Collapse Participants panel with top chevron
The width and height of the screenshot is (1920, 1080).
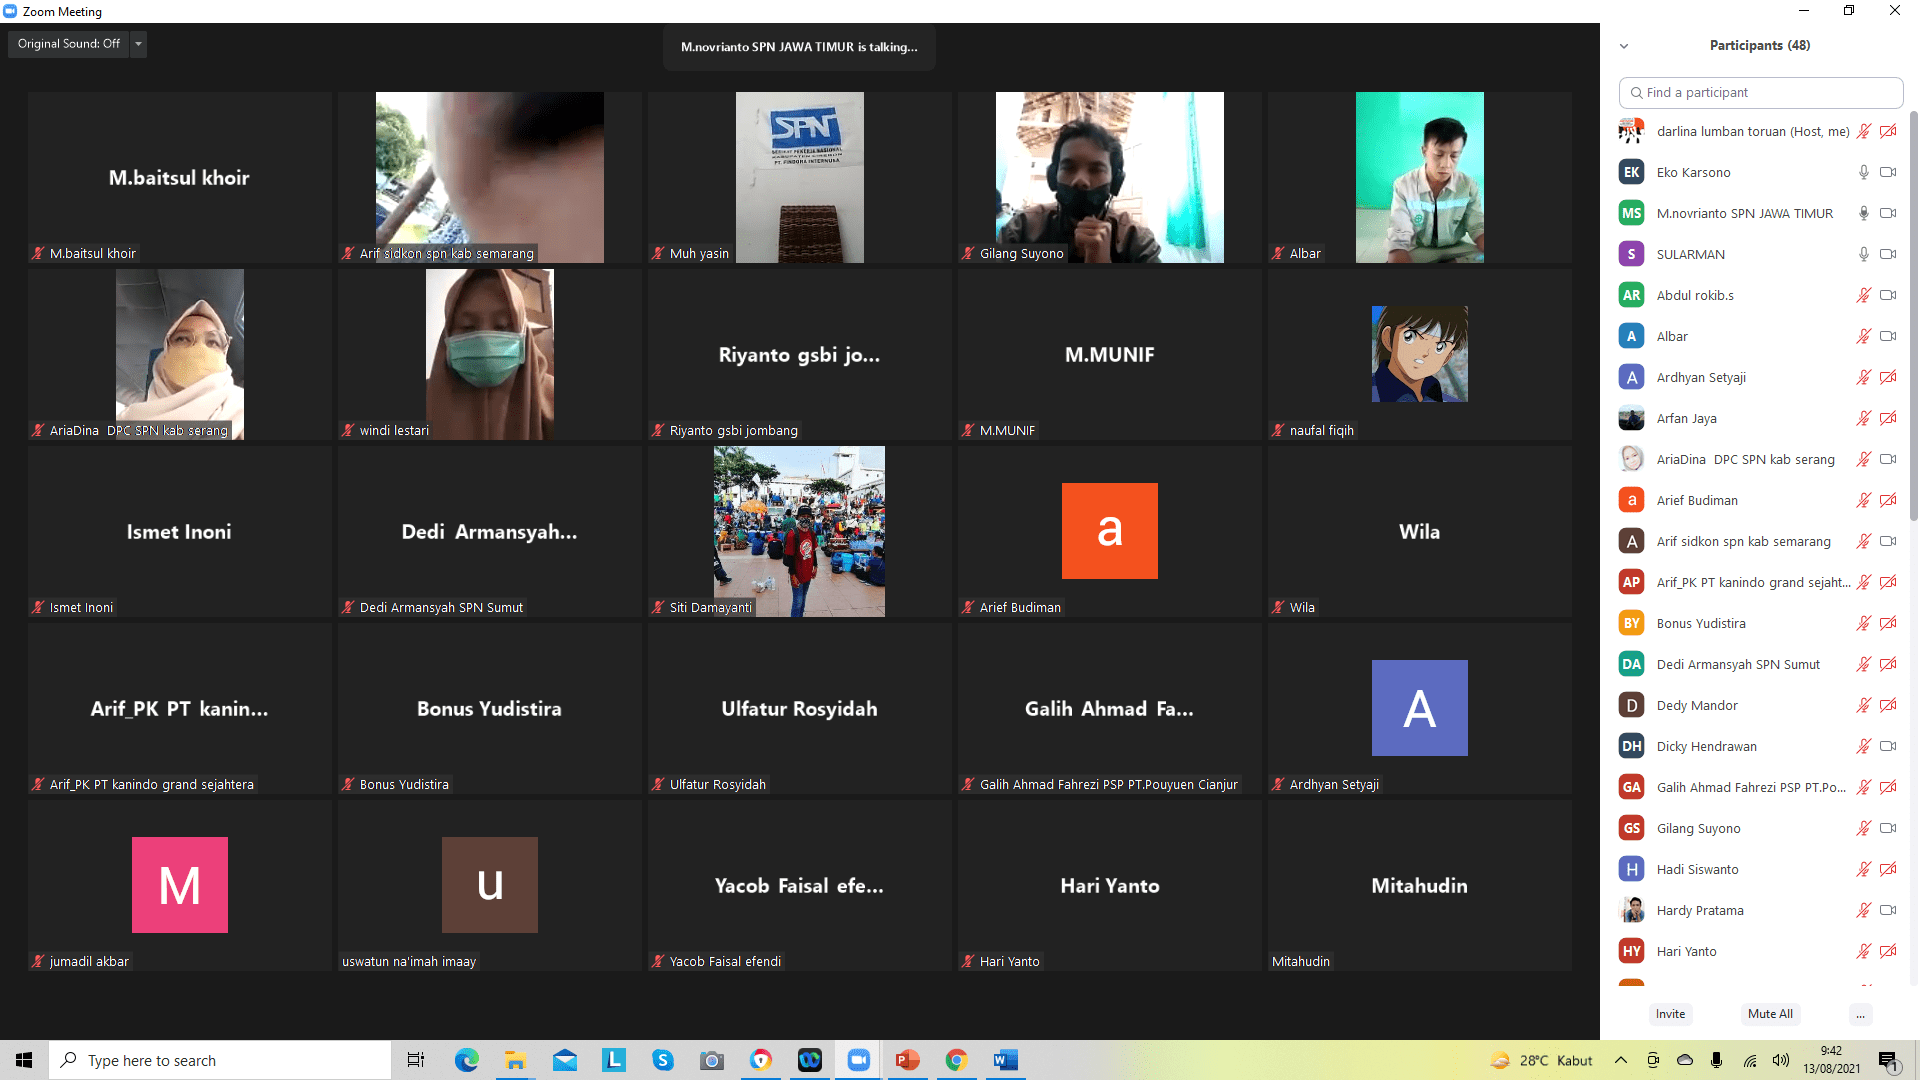1624,46
